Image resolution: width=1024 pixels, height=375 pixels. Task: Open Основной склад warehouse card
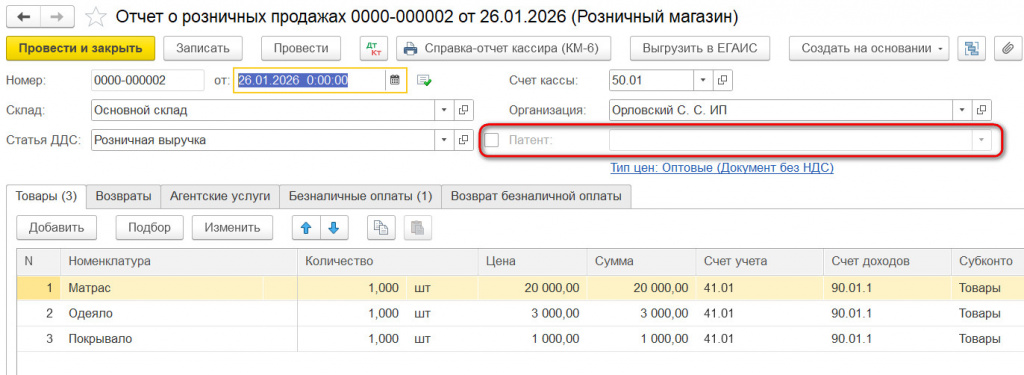coord(464,110)
